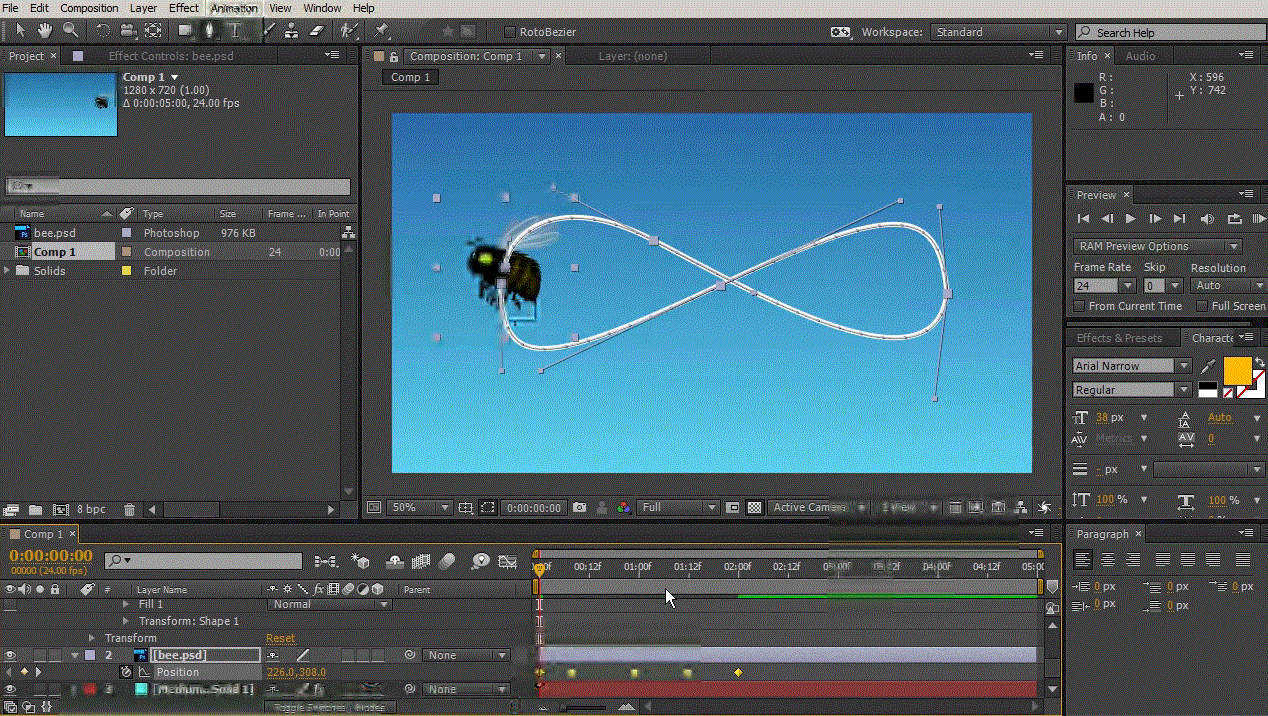This screenshot has width=1268, height=716.
Task: Jump to the first frame
Action: tap(1083, 218)
